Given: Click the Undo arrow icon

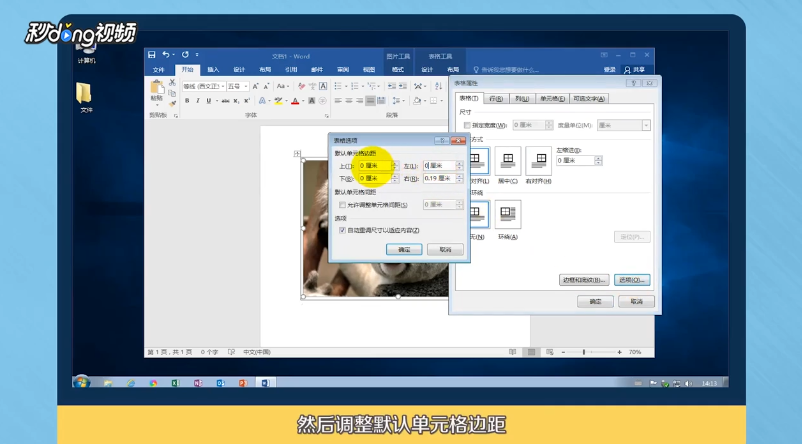Looking at the screenshot, I should coord(166,55).
